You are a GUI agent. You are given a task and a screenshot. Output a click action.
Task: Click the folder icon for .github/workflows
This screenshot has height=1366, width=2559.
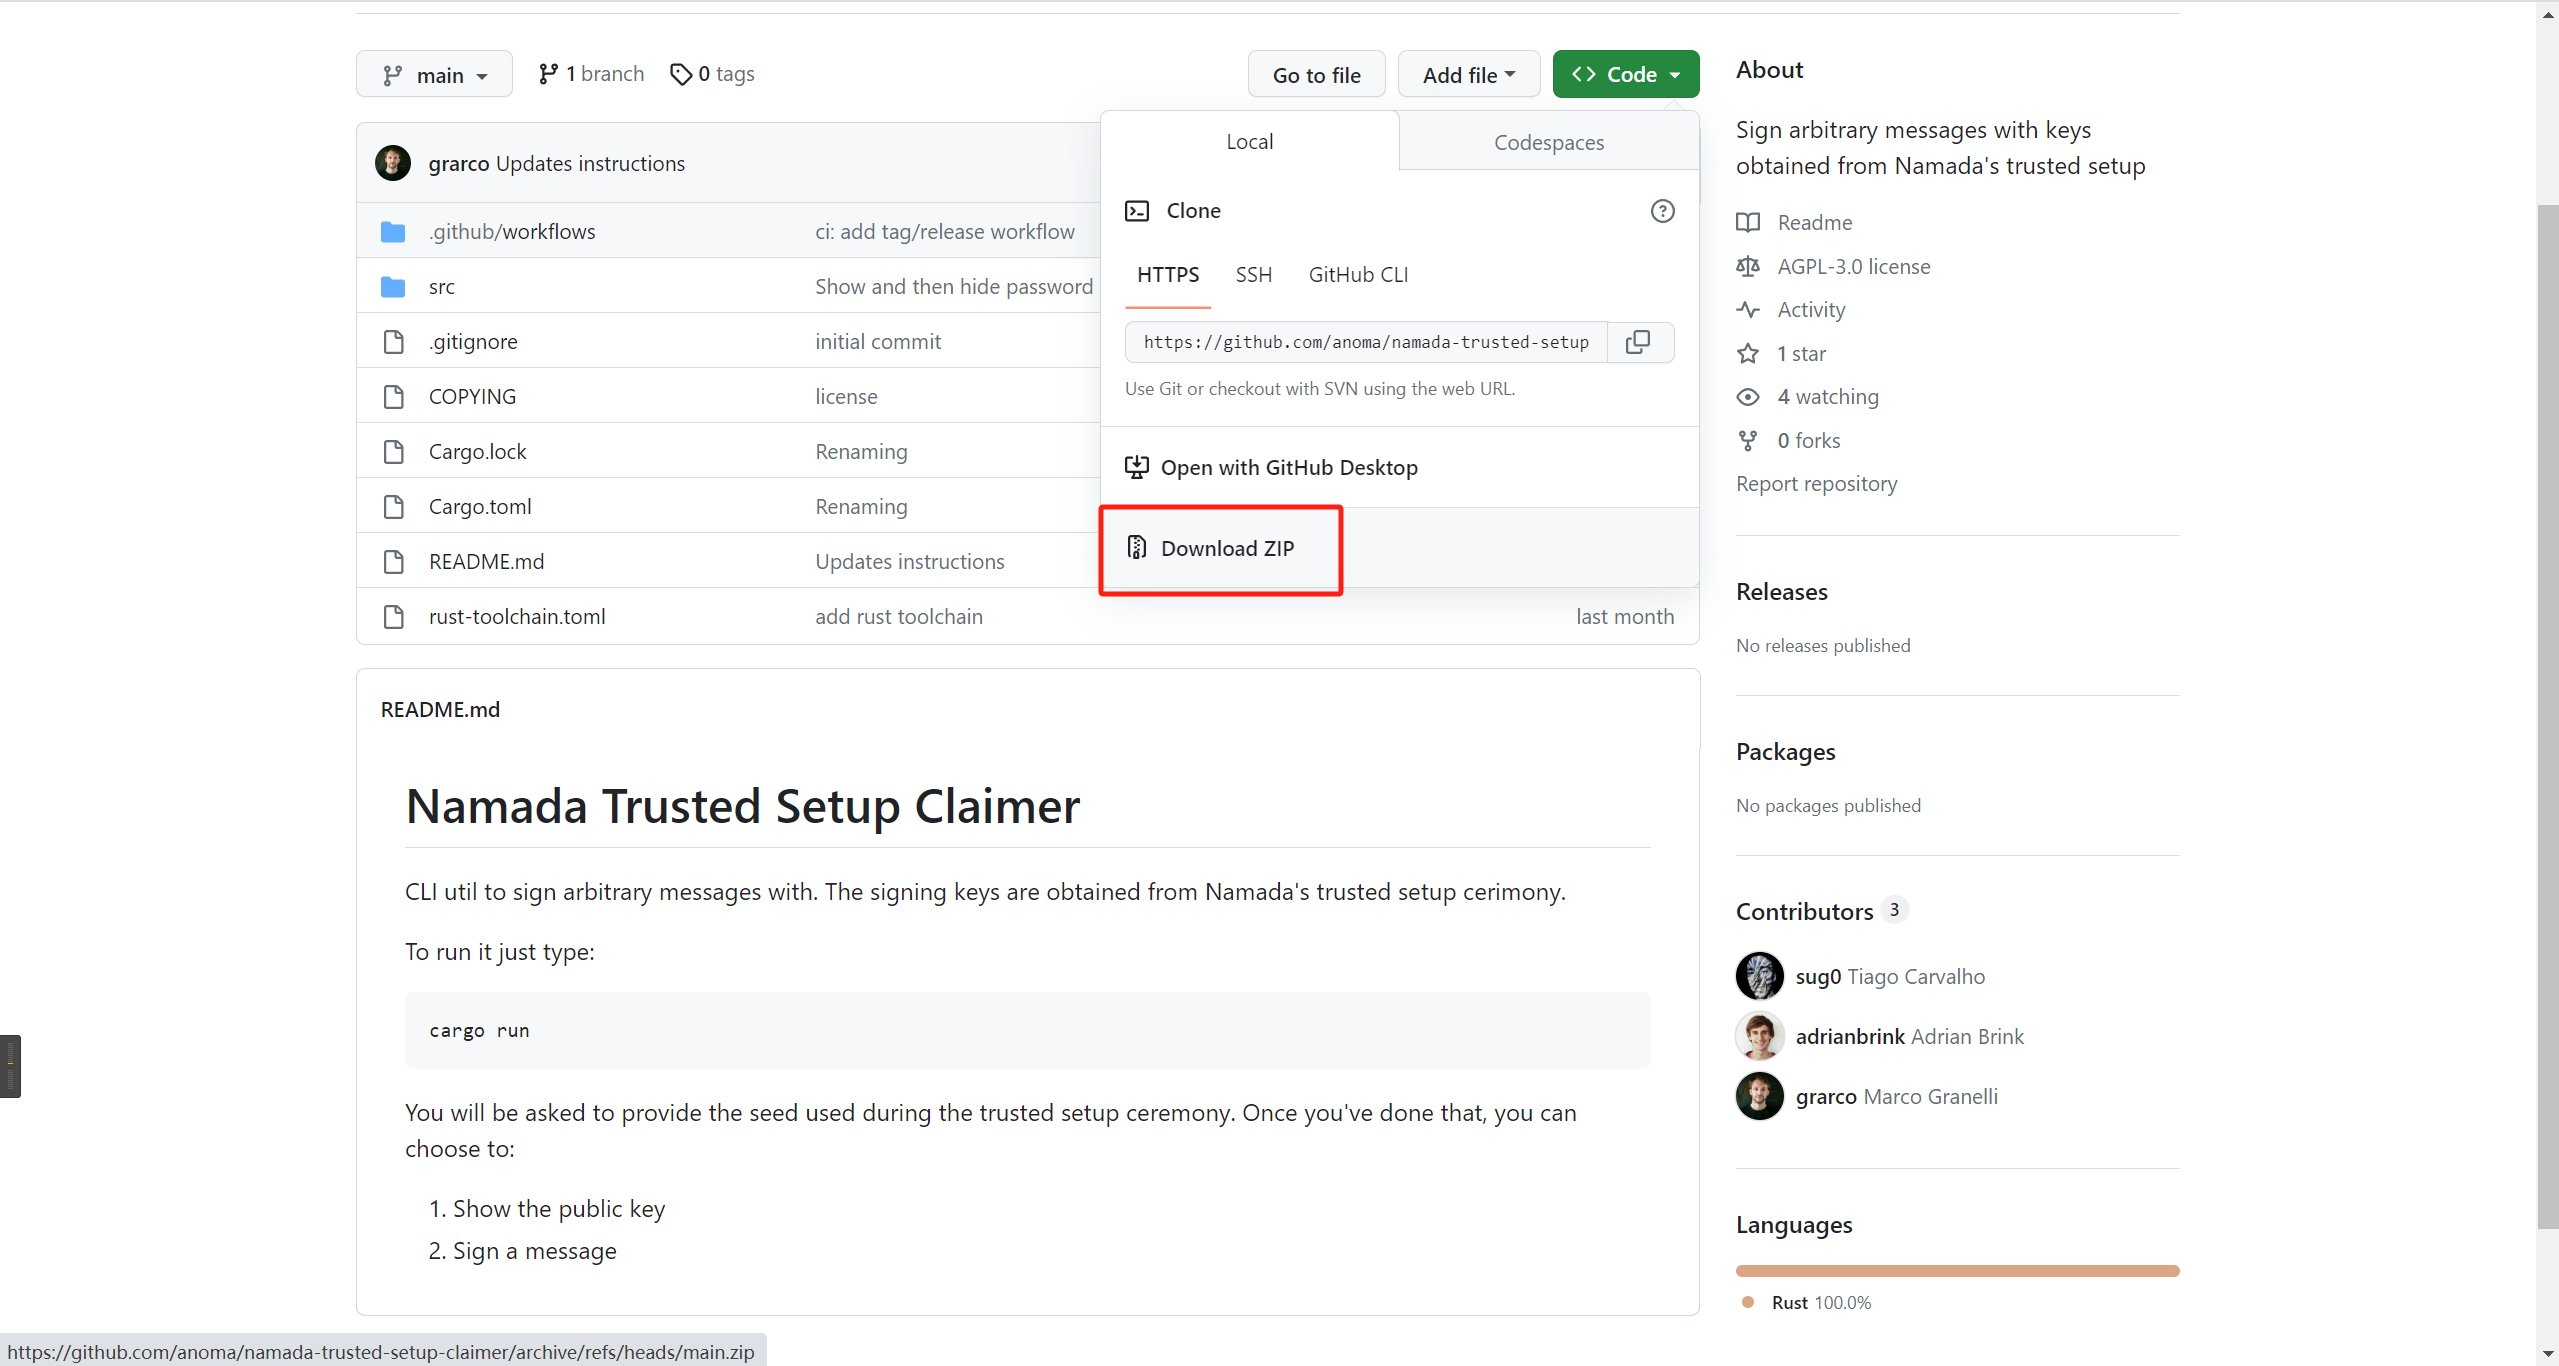(x=393, y=232)
